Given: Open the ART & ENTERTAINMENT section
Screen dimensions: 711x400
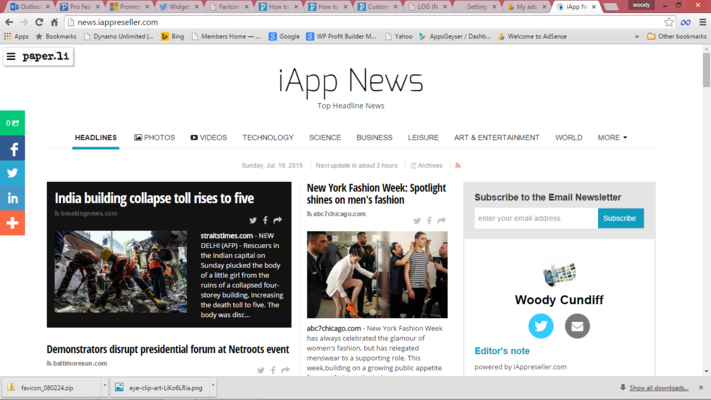Looking at the screenshot, I should point(497,137).
